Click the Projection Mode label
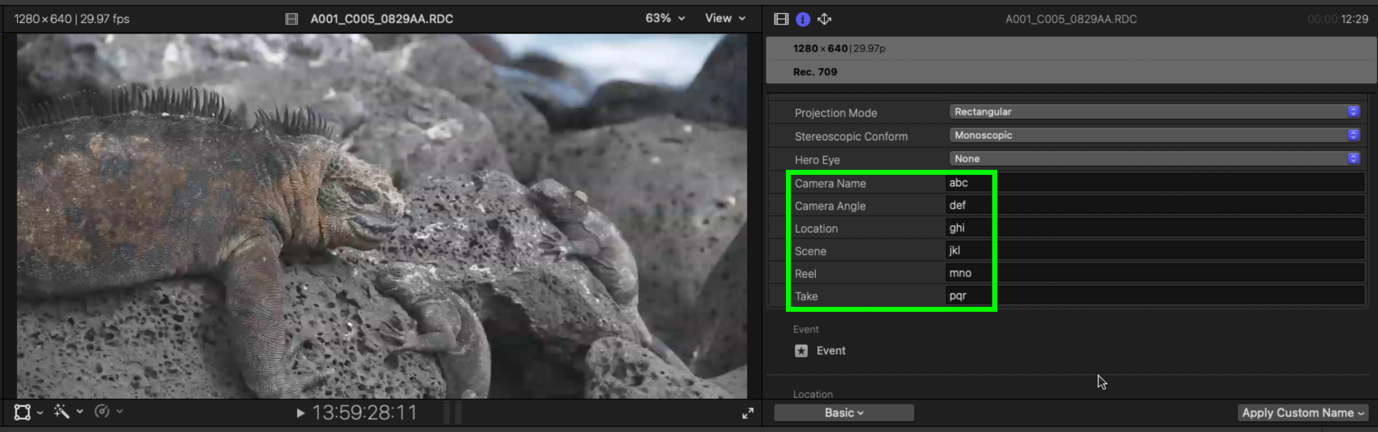The height and width of the screenshot is (432, 1378). pyautogui.click(x=836, y=113)
